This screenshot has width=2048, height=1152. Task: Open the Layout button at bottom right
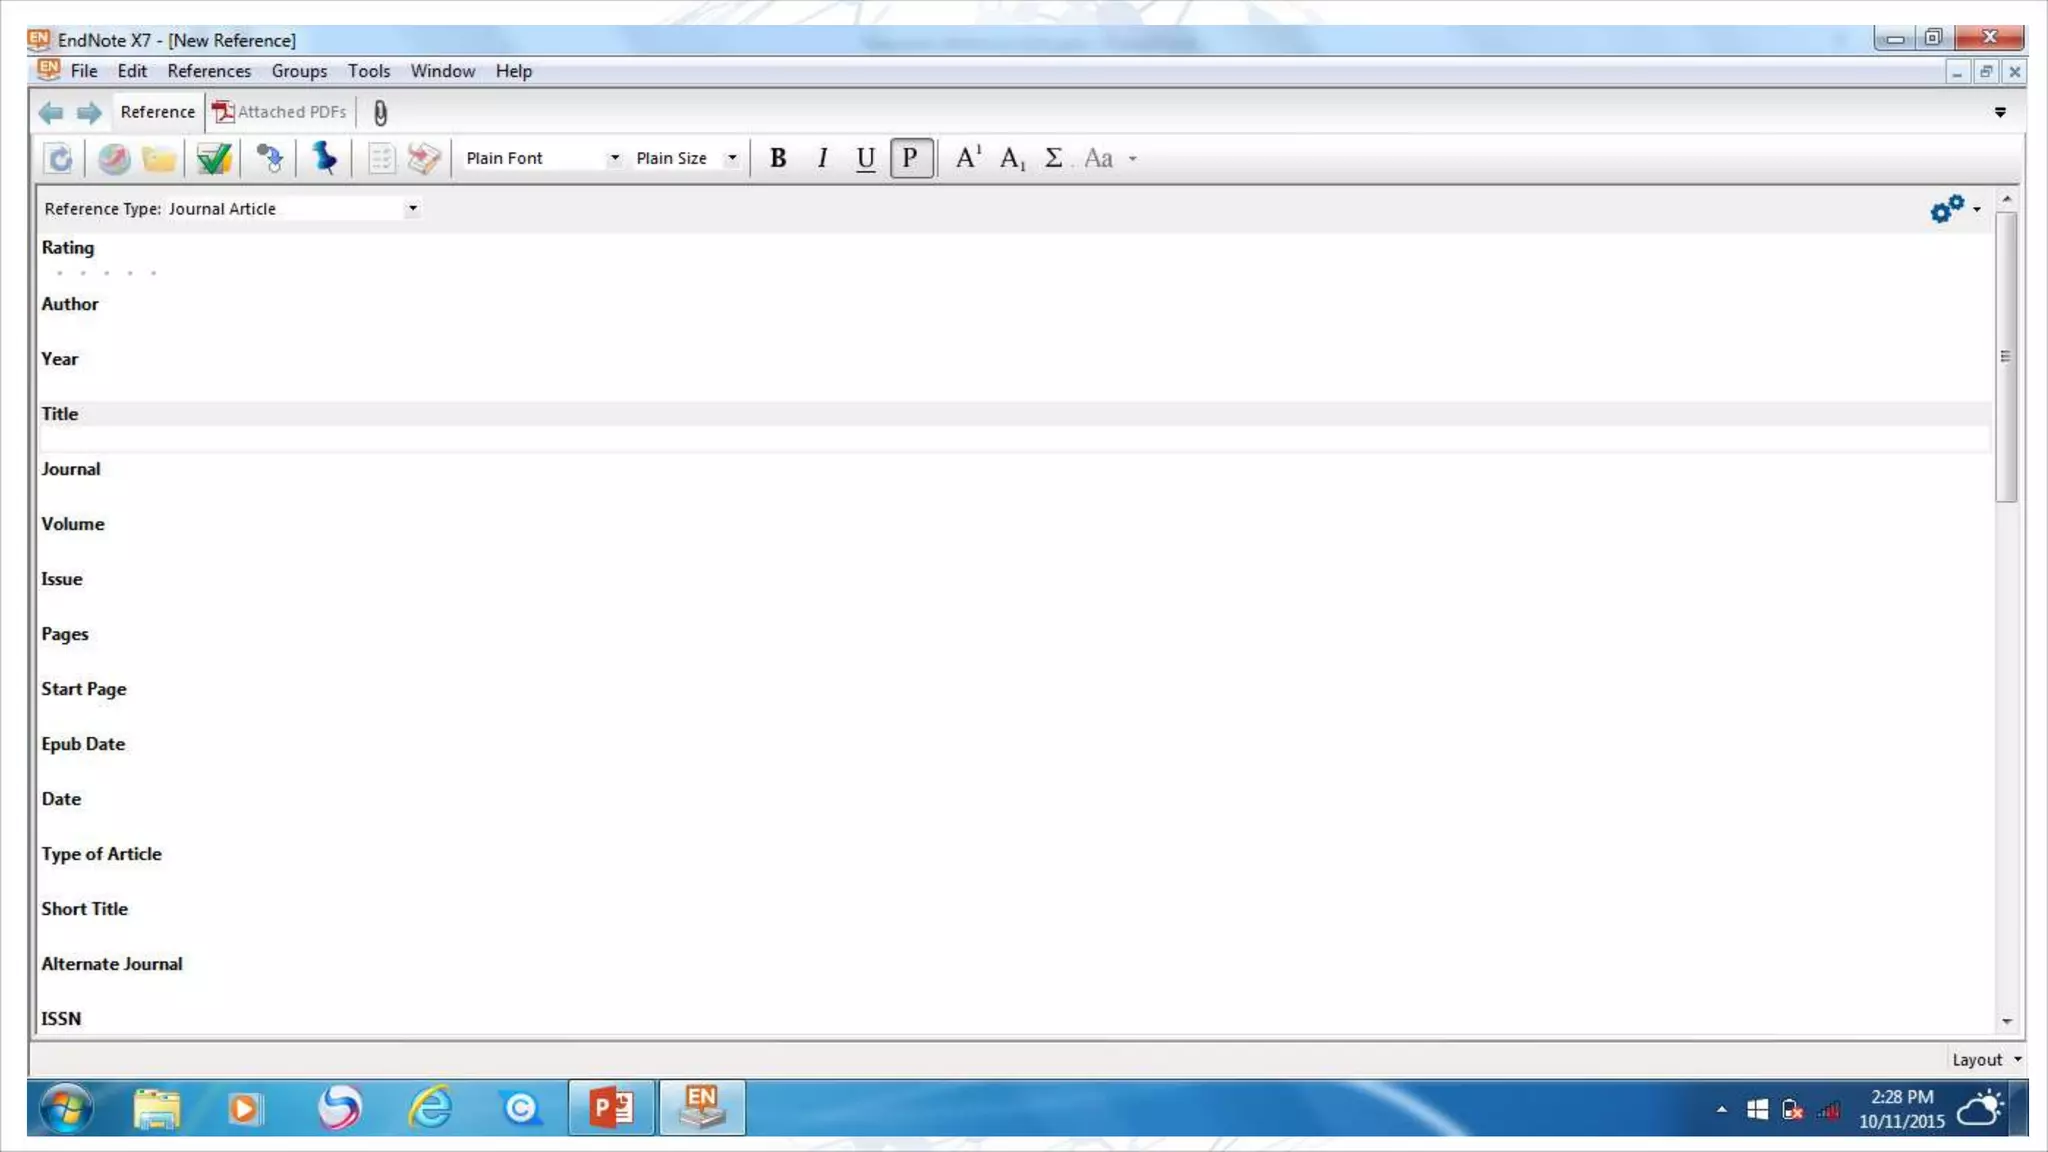pos(1985,1060)
